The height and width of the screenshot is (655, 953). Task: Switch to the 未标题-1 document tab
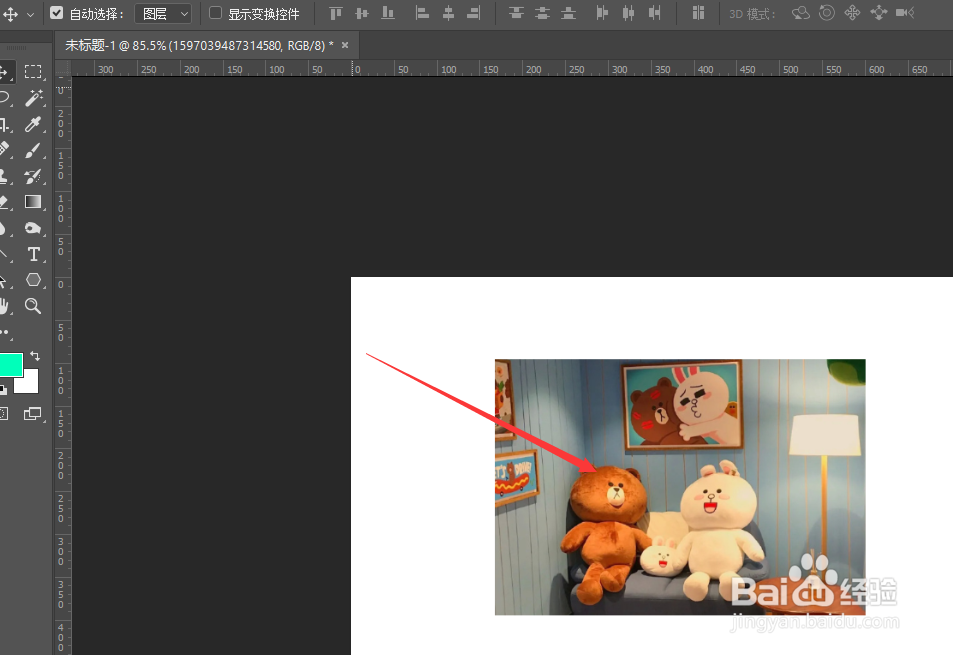[x=199, y=46]
